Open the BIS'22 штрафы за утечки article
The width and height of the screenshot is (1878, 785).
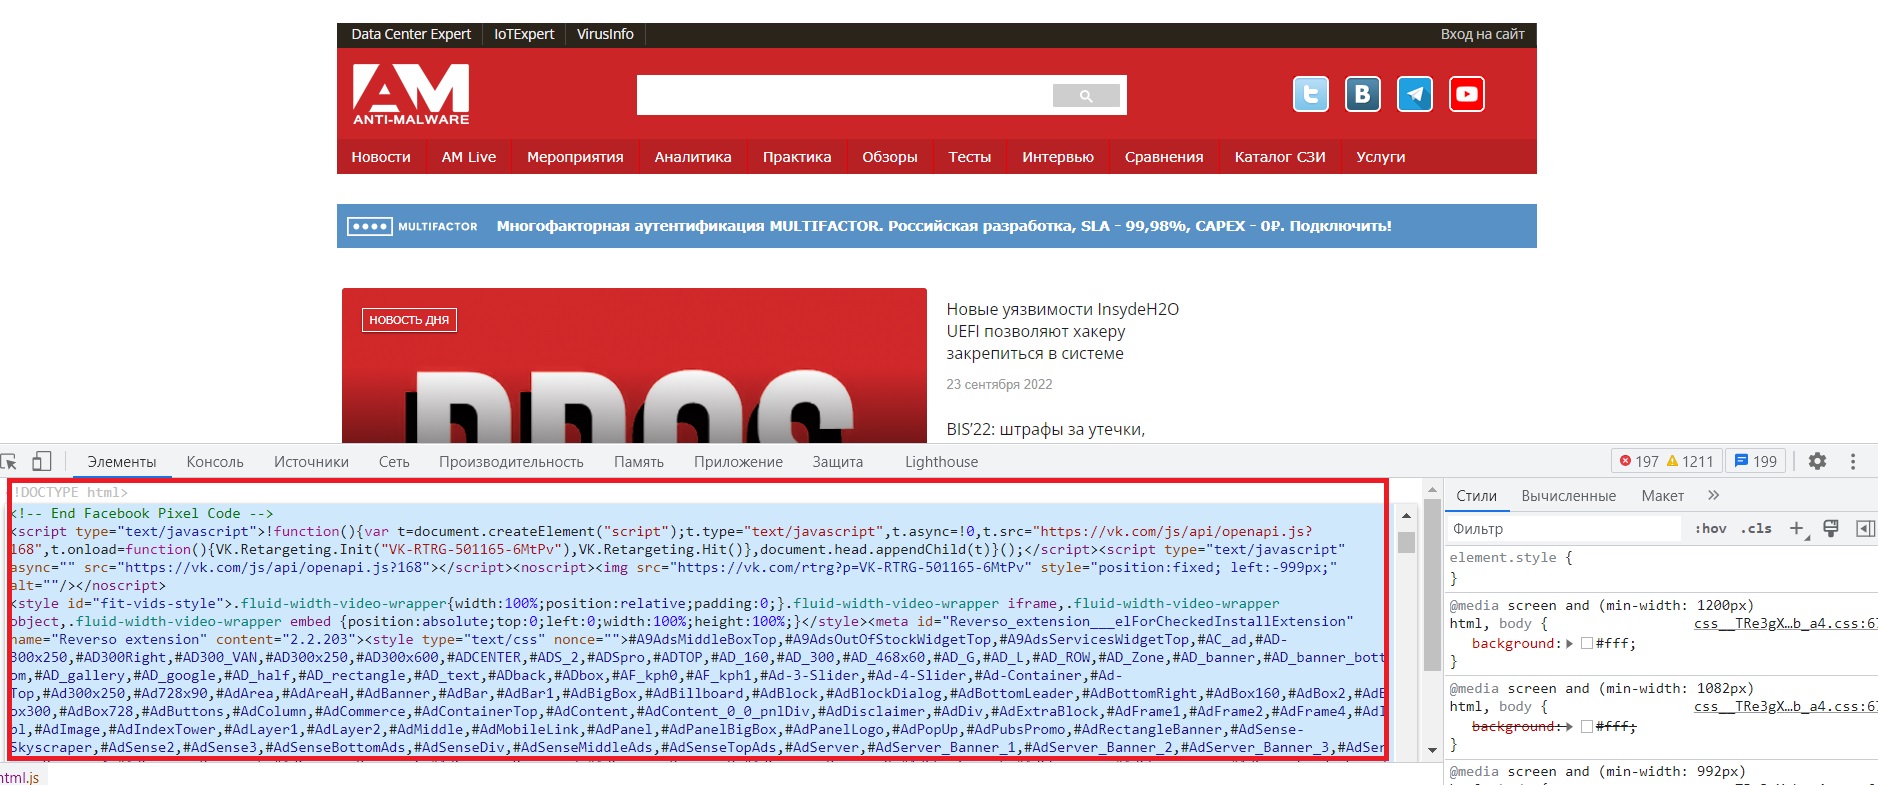click(x=1046, y=430)
